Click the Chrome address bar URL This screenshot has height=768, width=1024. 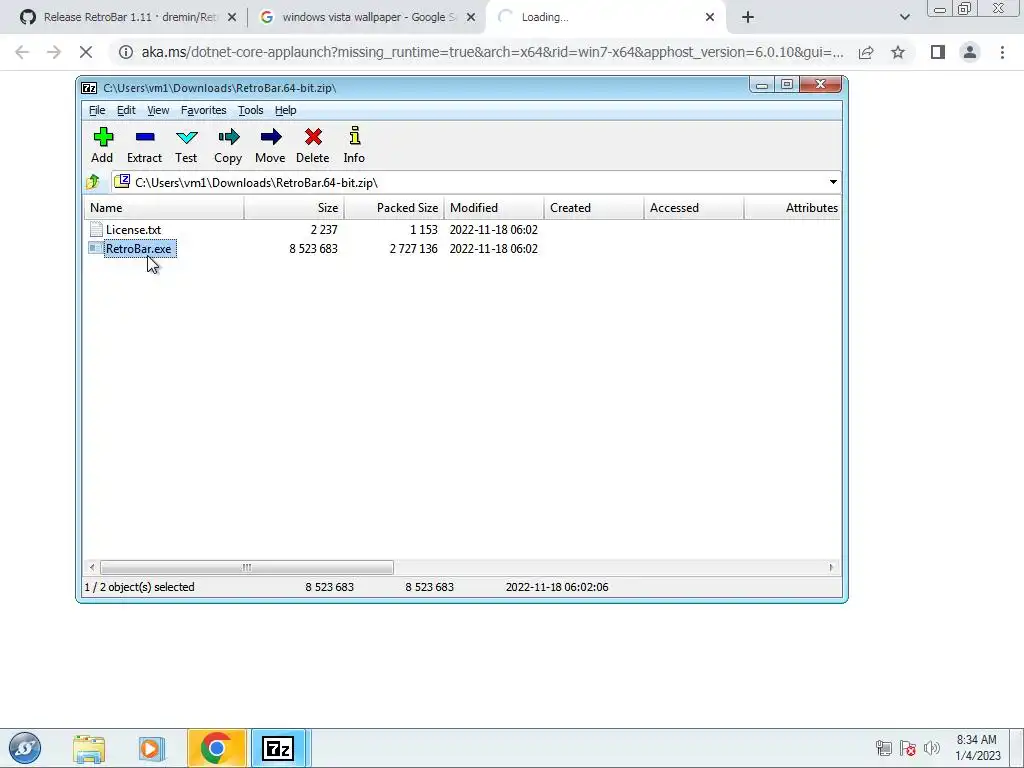click(x=492, y=52)
